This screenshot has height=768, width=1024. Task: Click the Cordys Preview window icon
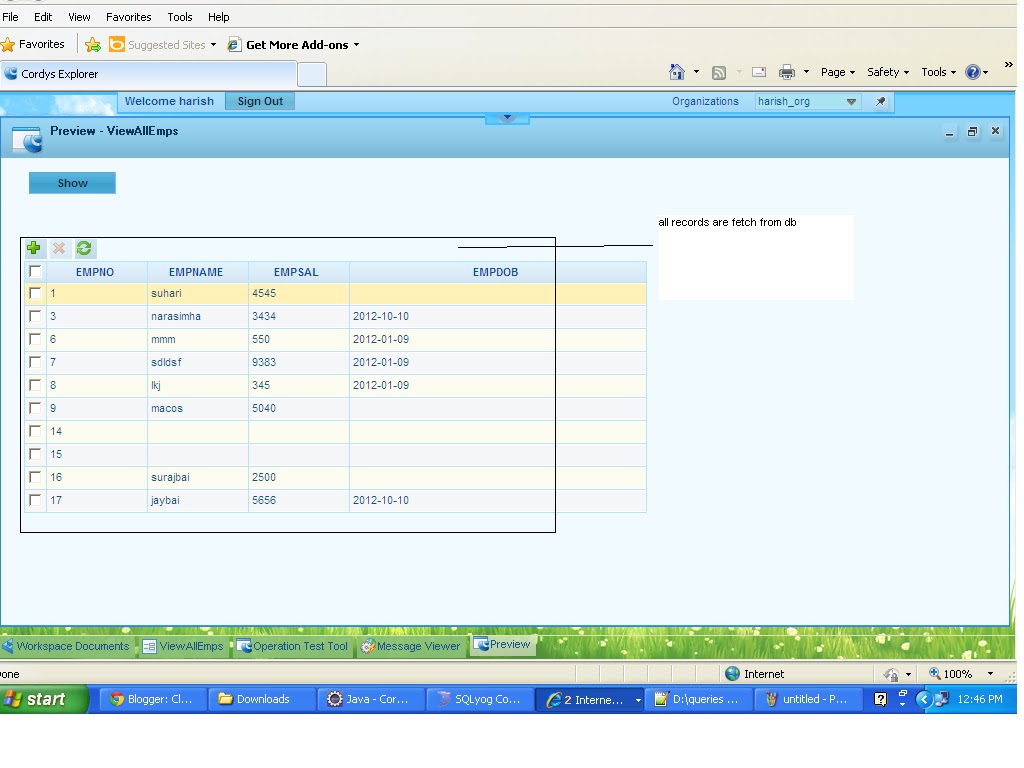point(27,139)
